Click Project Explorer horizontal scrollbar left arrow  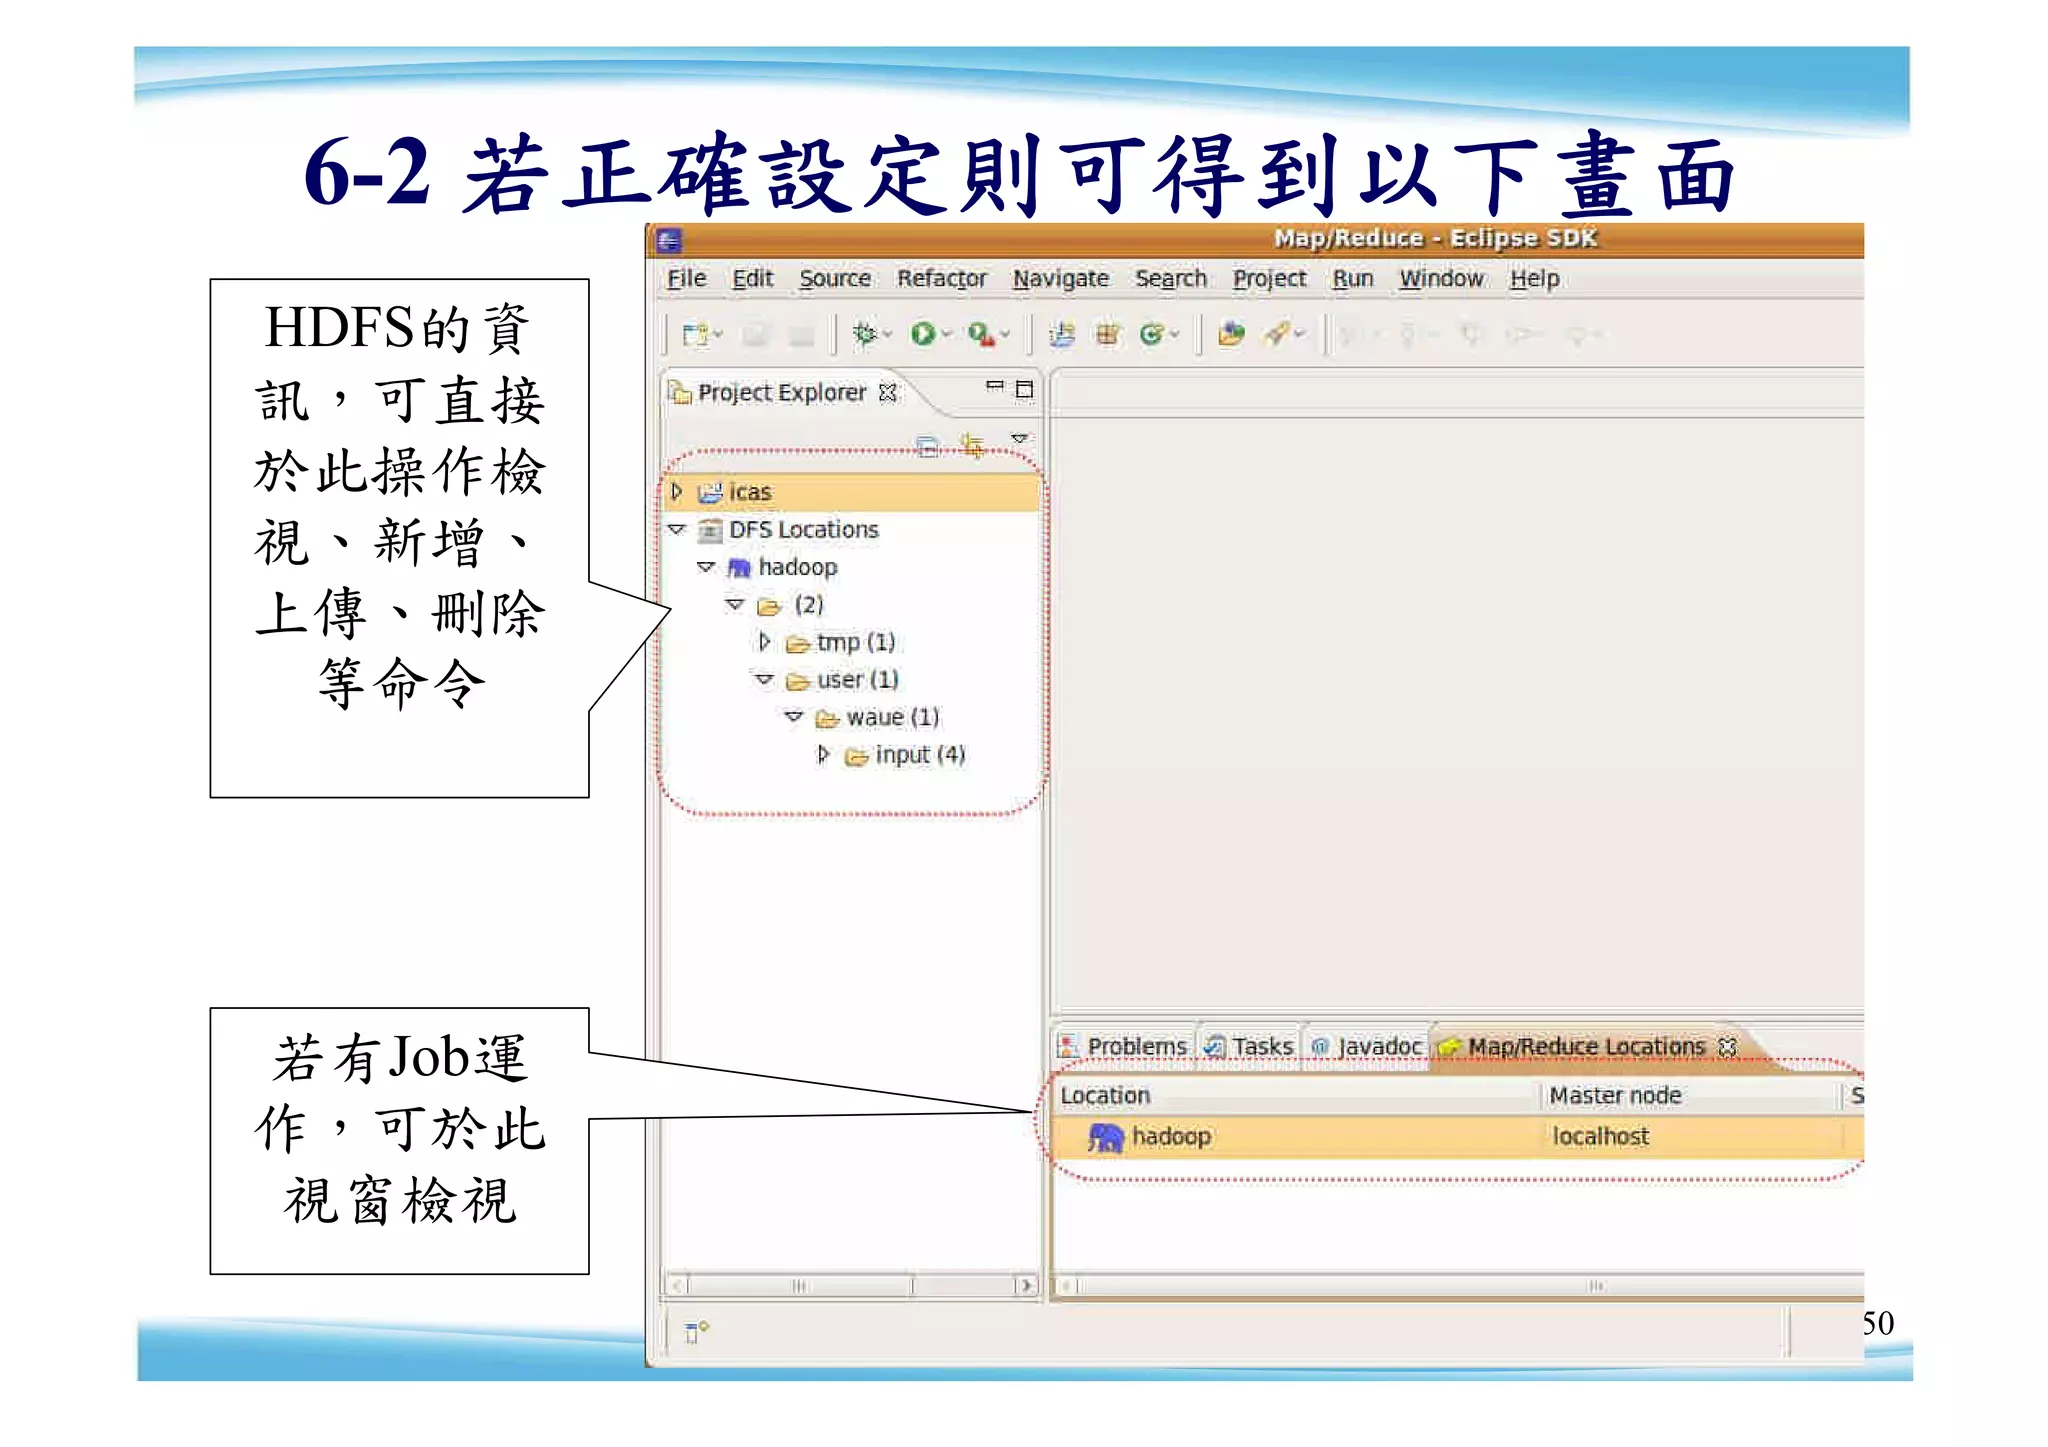(677, 1285)
